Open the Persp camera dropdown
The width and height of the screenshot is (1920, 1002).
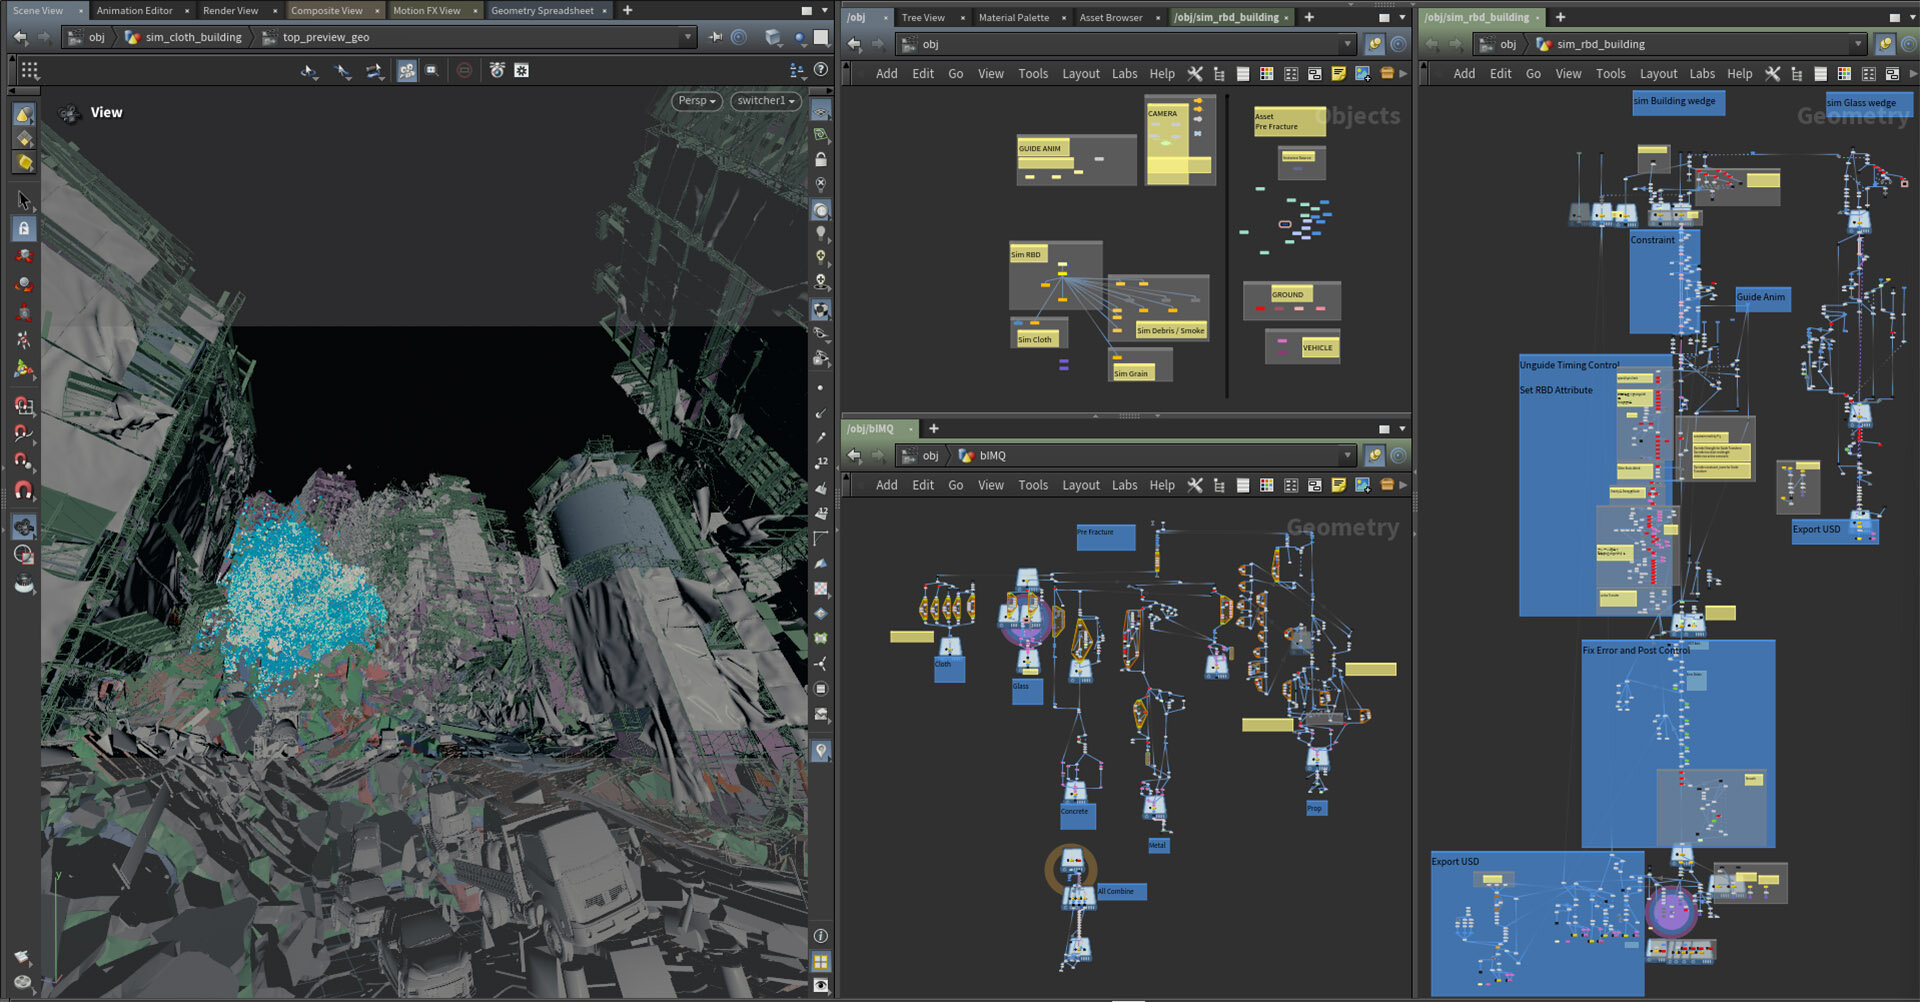(x=697, y=101)
